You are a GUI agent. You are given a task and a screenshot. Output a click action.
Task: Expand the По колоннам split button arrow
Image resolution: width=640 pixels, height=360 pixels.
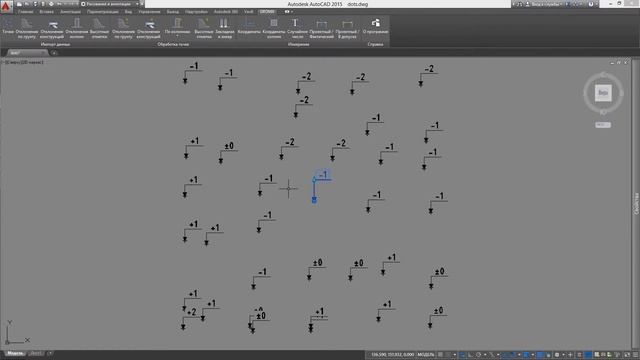pyautogui.click(x=178, y=36)
